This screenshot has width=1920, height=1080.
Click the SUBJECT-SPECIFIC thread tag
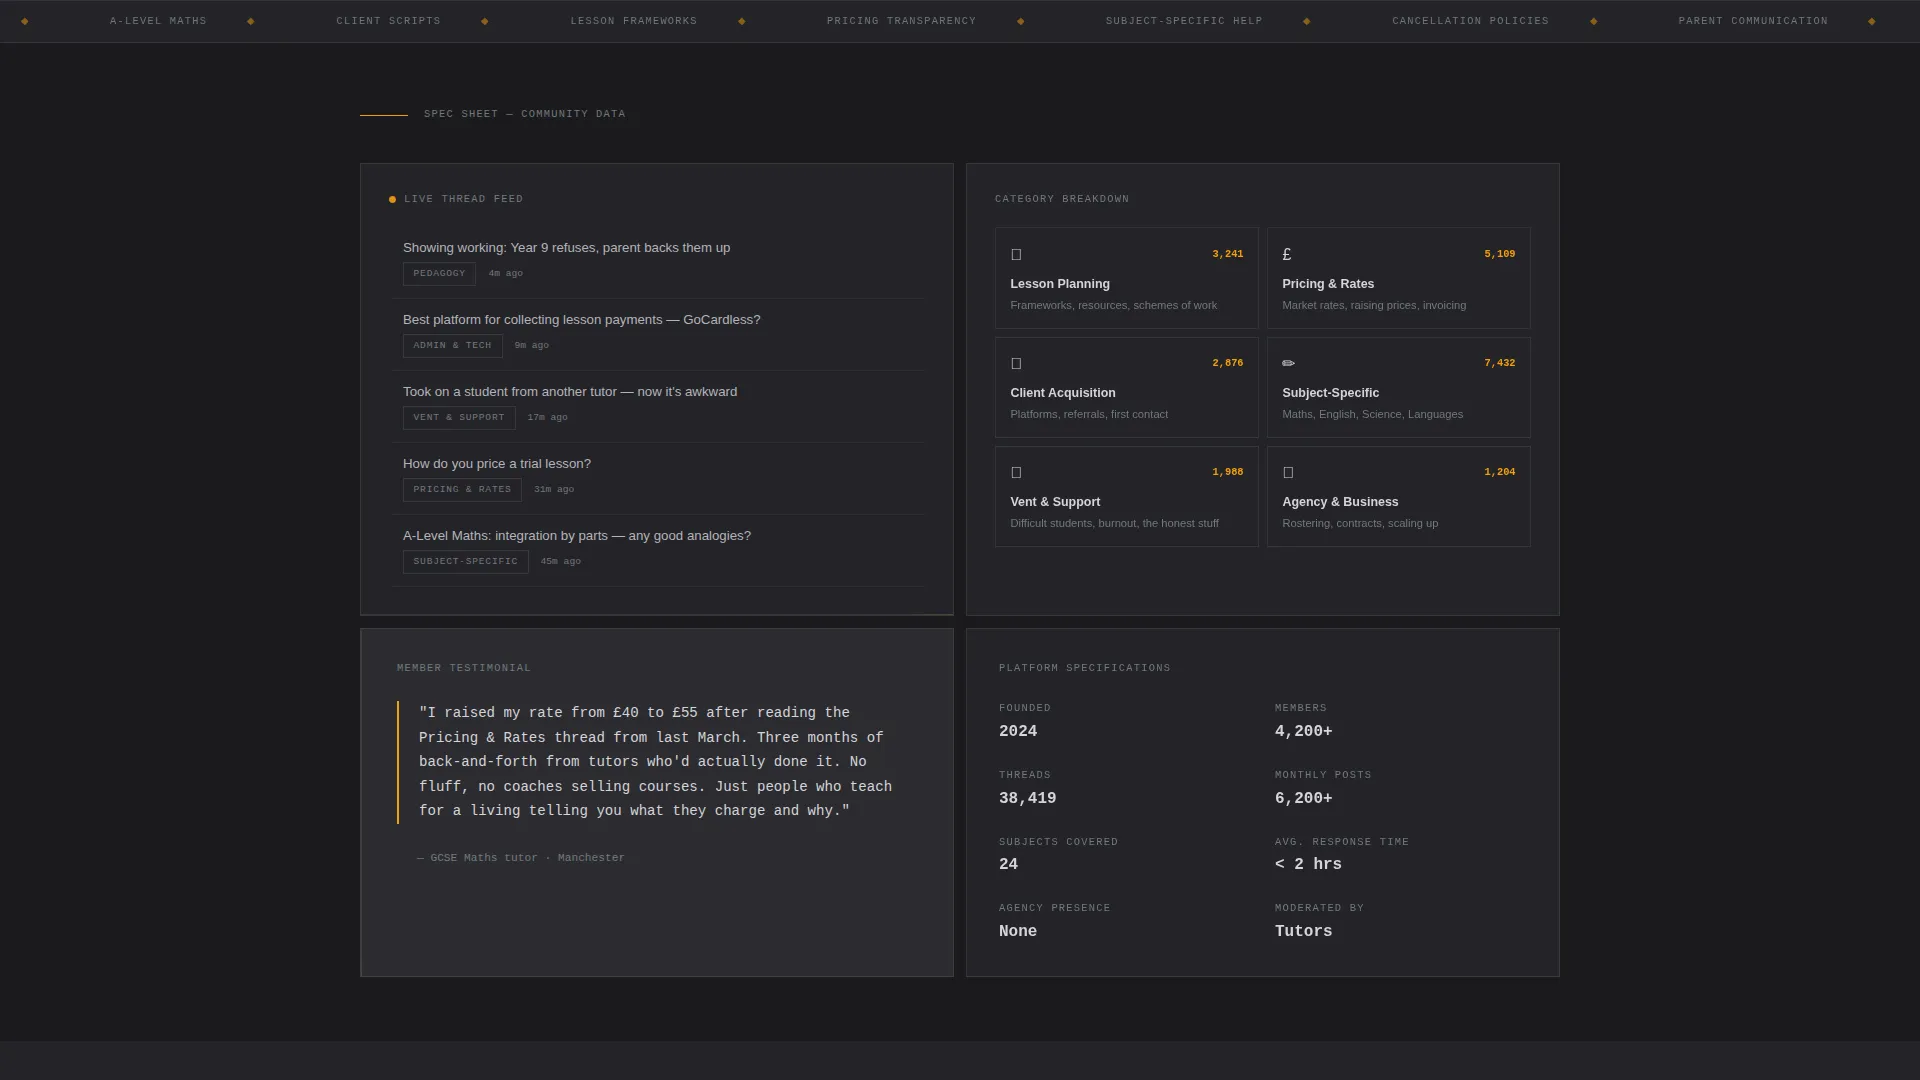[465, 562]
